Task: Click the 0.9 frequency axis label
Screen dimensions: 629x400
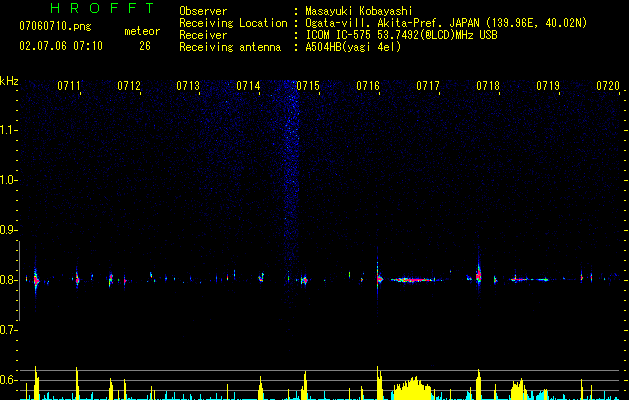Action: (8, 230)
